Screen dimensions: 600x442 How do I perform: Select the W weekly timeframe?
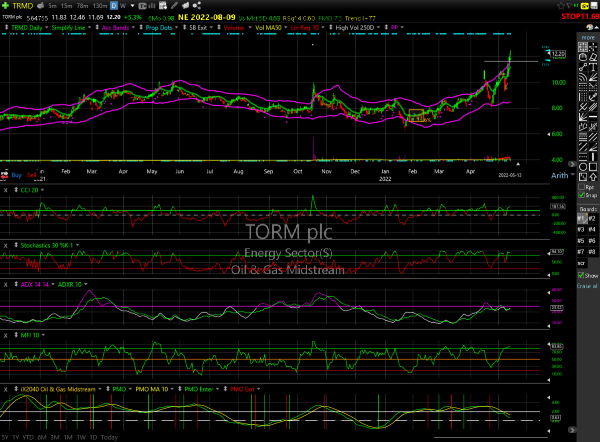(x=123, y=5)
